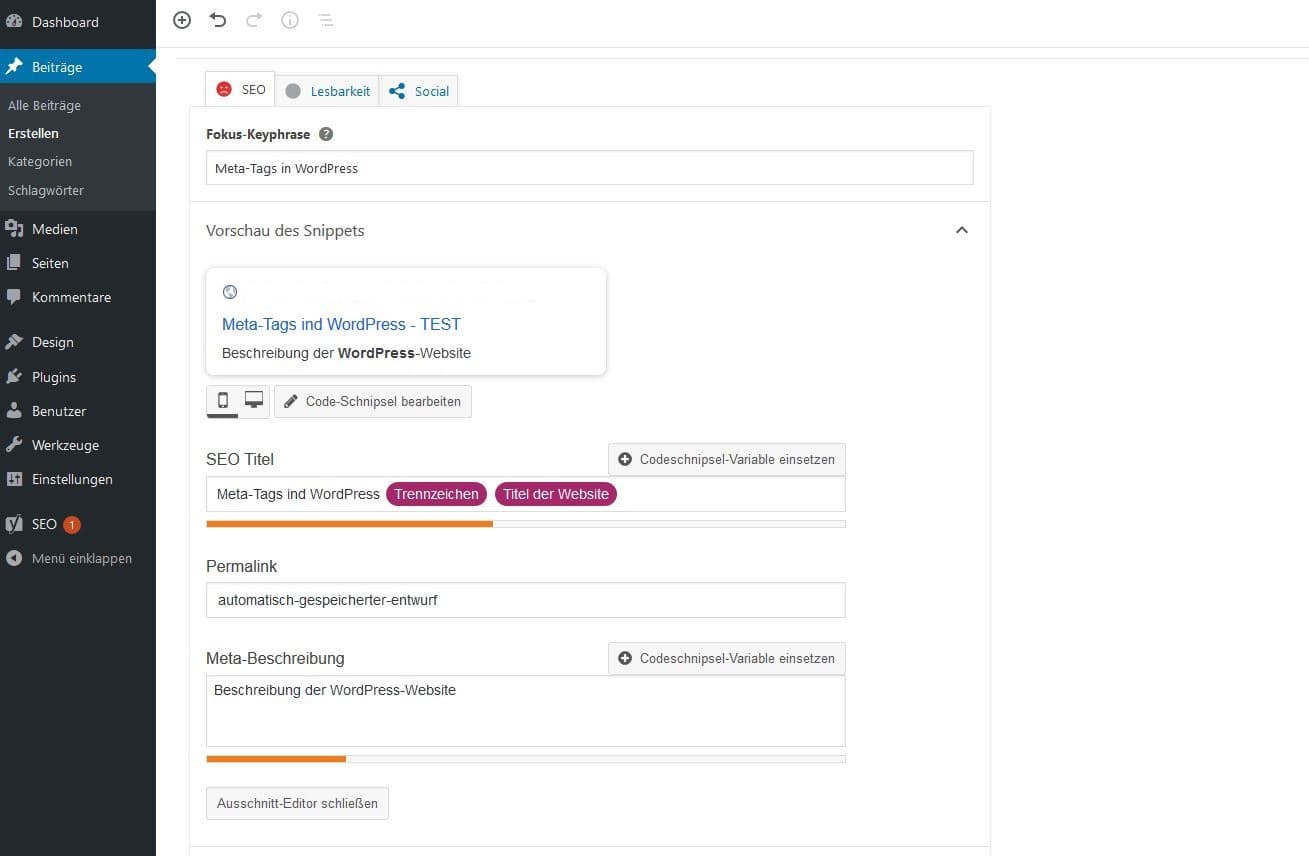
Task: Click the Vorschau des Snippets heading text
Action: tap(285, 230)
